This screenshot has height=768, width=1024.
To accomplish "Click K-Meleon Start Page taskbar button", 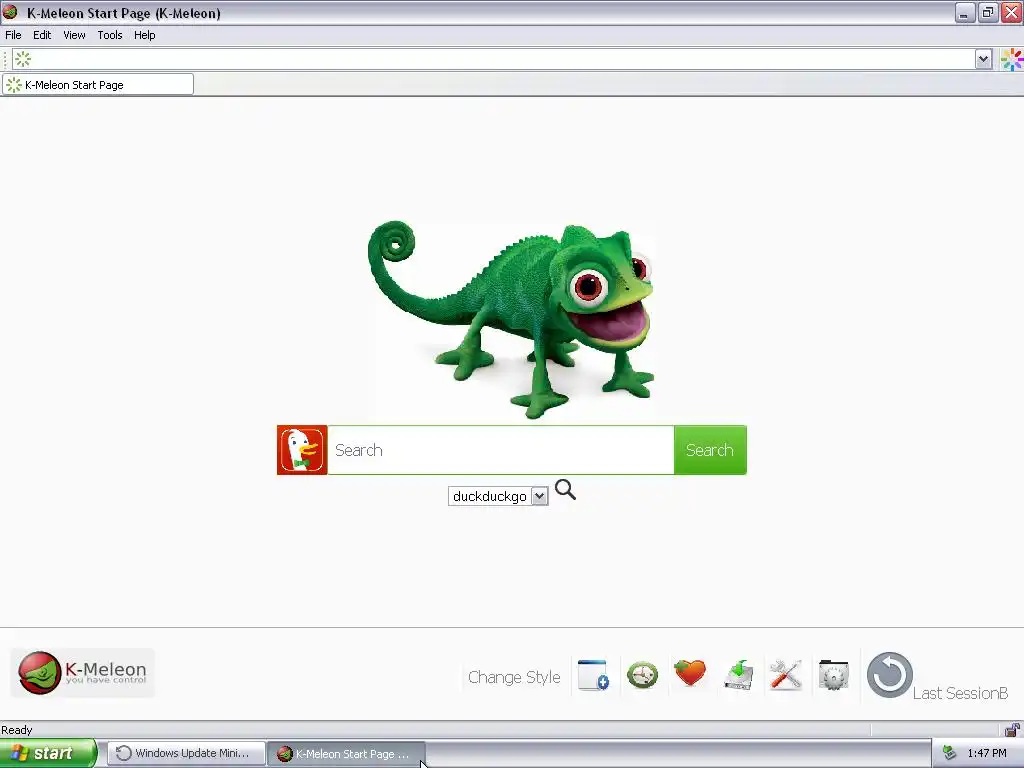I will pyautogui.click(x=346, y=754).
